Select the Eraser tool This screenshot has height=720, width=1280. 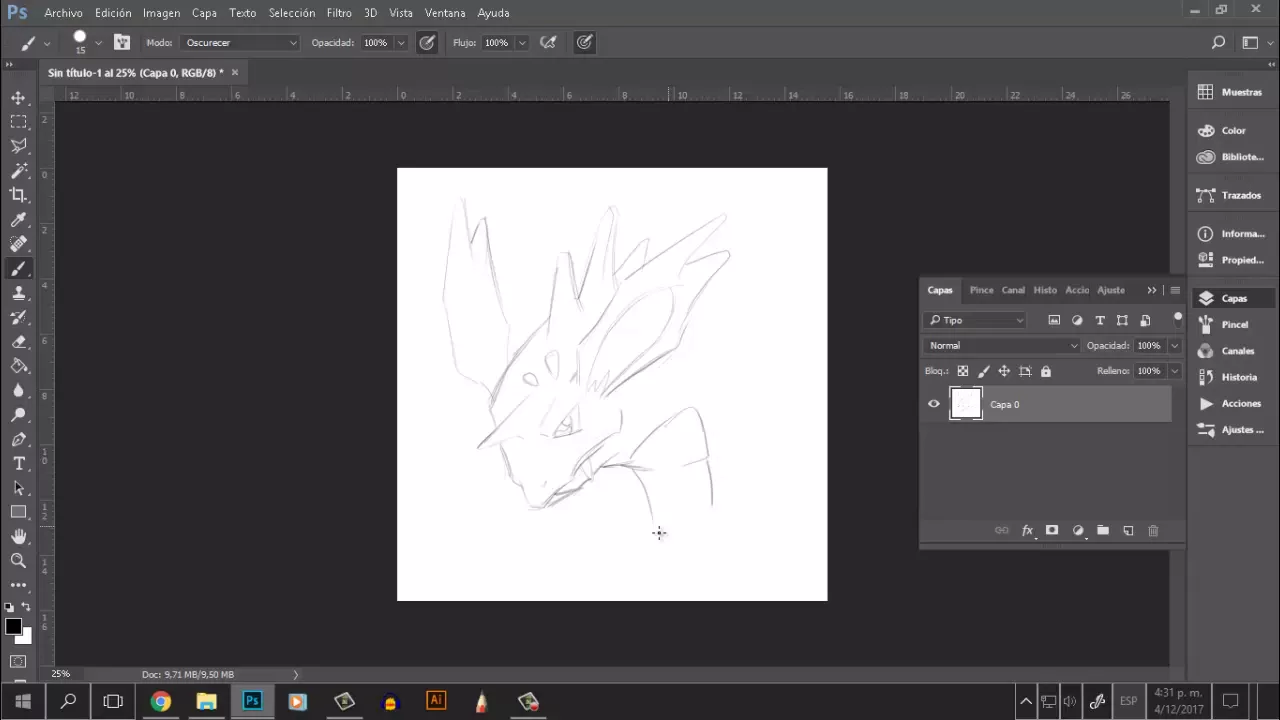coord(18,342)
